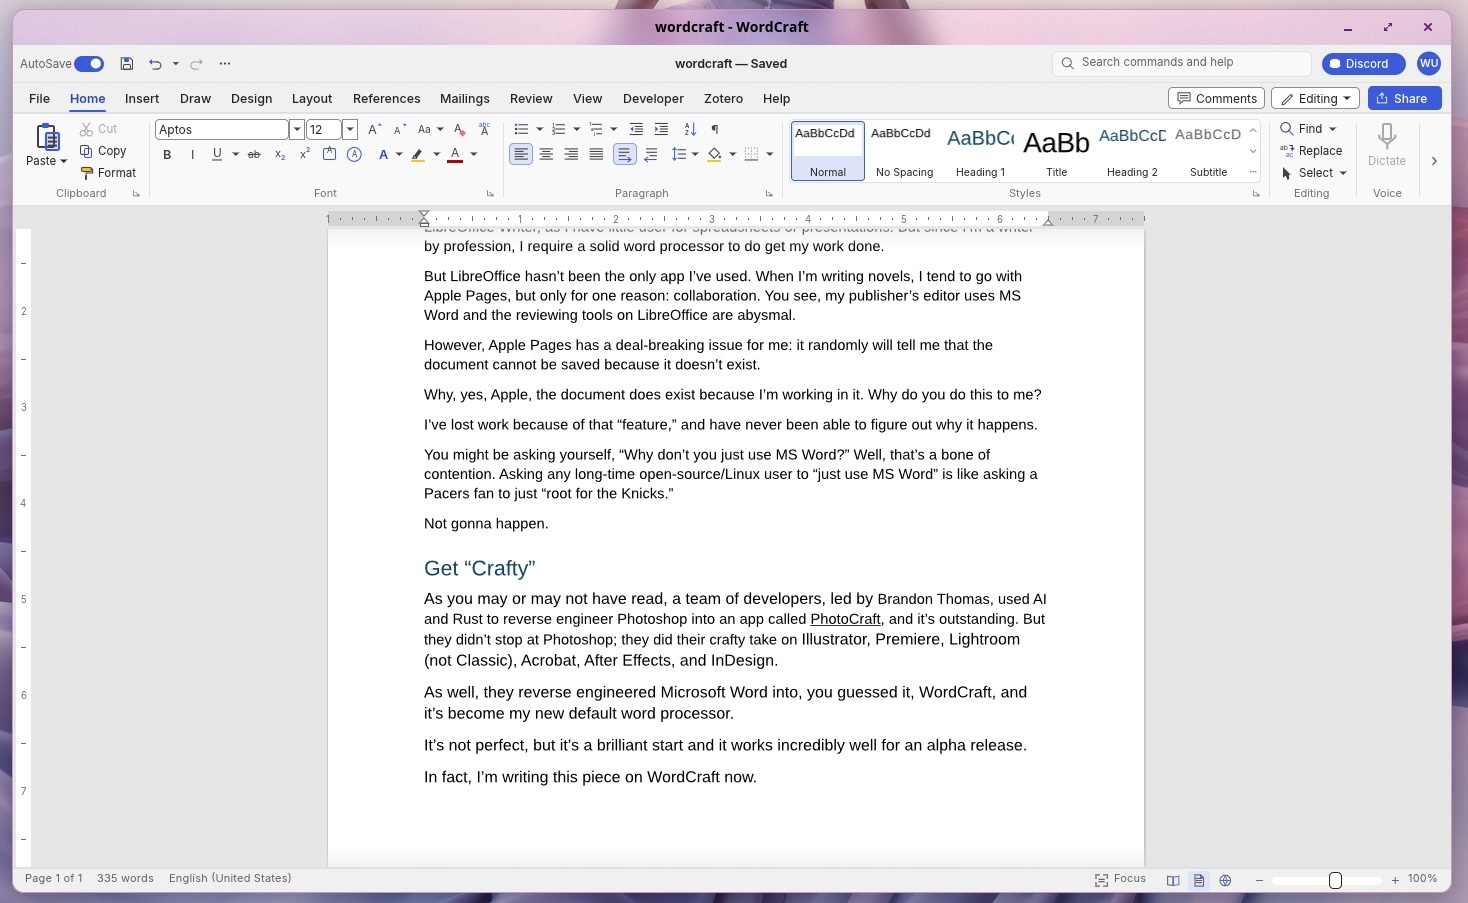Click the Dictate microphone icon
This screenshot has width=1468, height=903.
coord(1387,136)
